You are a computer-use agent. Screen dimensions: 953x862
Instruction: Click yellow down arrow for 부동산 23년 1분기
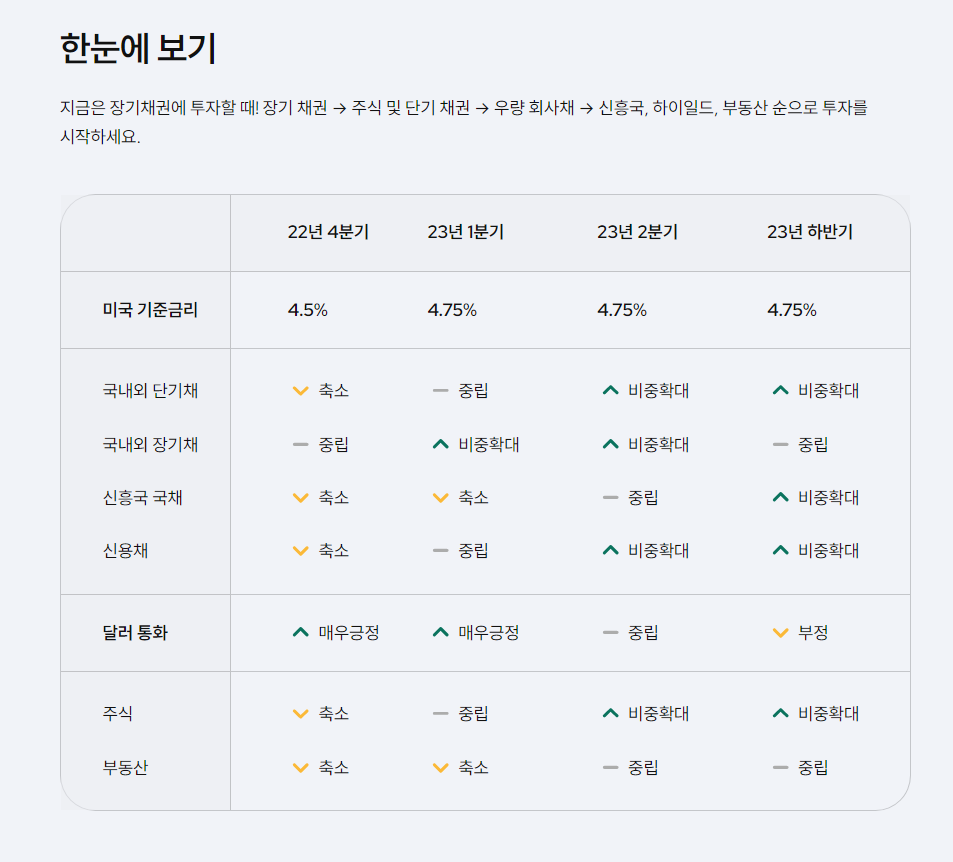point(441,768)
